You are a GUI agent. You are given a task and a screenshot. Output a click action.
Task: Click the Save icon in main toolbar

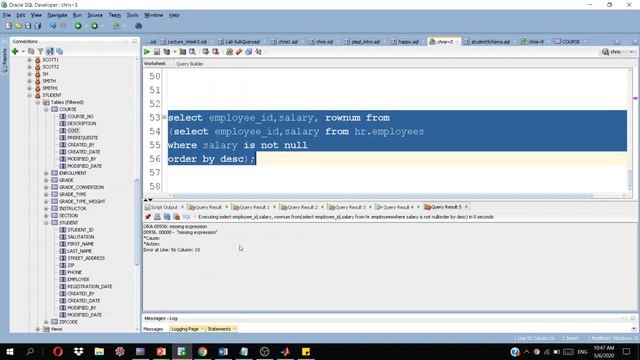click(28, 26)
